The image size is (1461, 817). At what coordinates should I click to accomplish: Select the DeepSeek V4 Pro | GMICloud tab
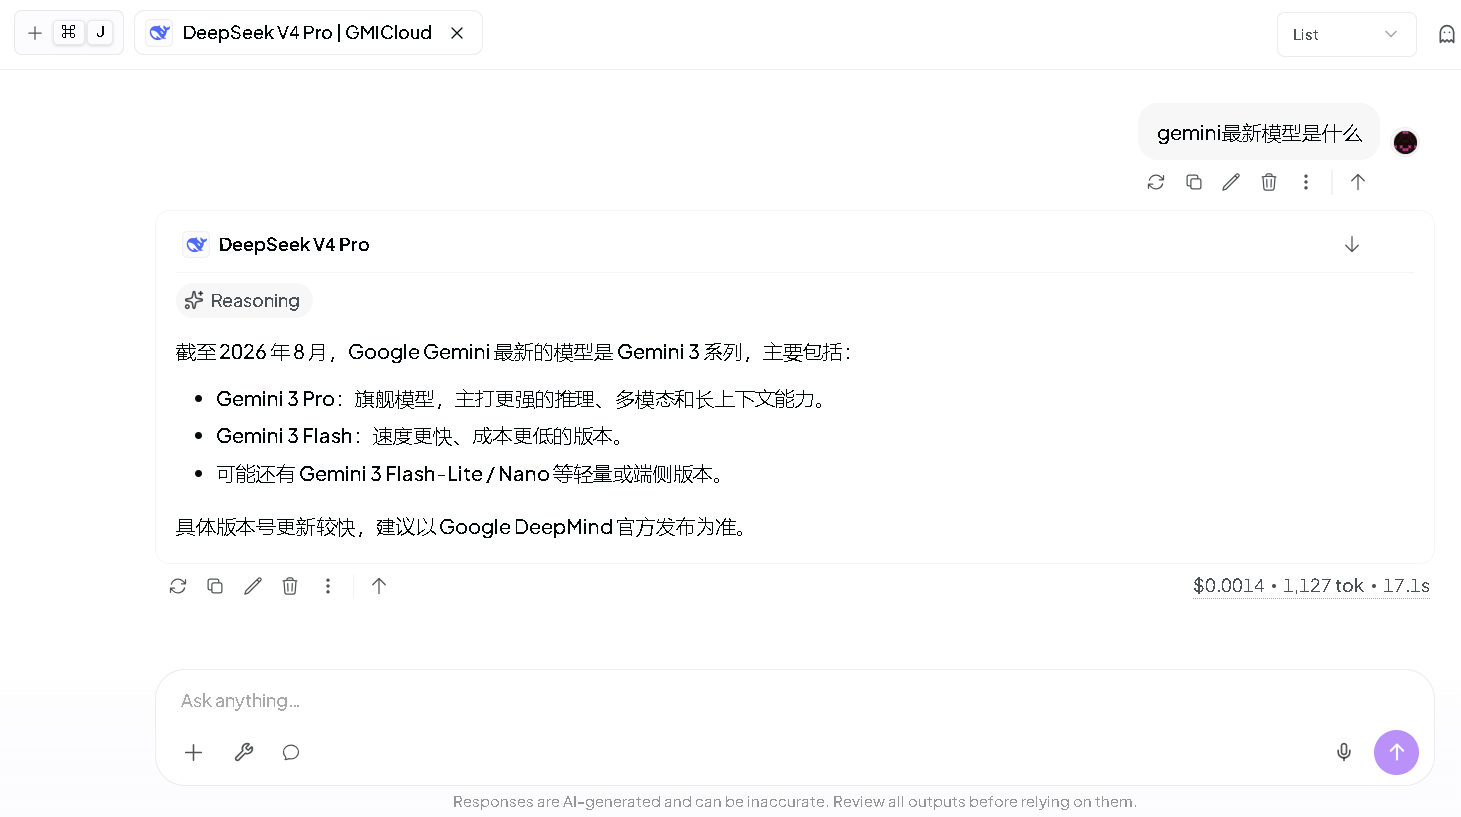(x=308, y=33)
